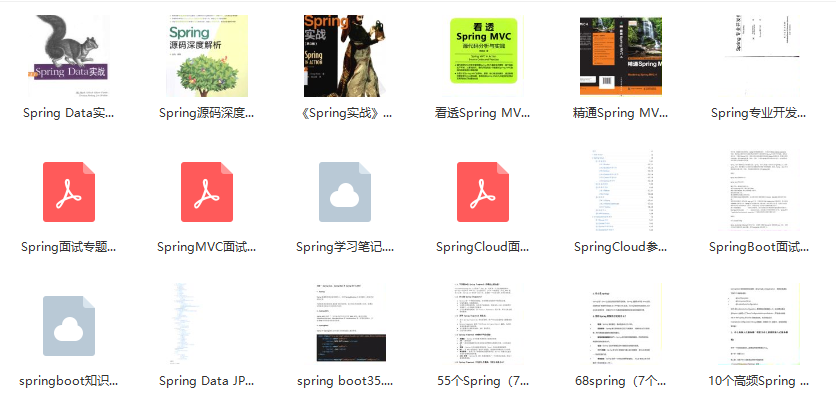Select the springboot知识 cloud file icon
The height and width of the screenshot is (406, 836).
coord(69,326)
